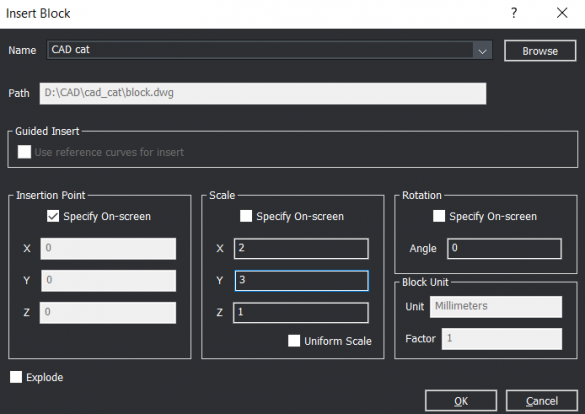Uncheck Insertion Point Specify On-screen

53,216
